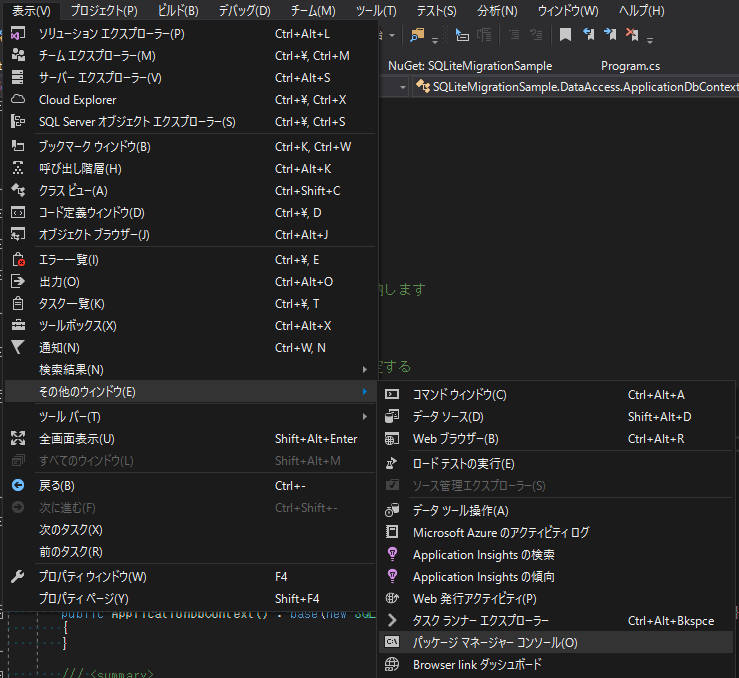Open the ビルド(B) menu
Viewport: 739px width, 678px height.
(x=178, y=10)
